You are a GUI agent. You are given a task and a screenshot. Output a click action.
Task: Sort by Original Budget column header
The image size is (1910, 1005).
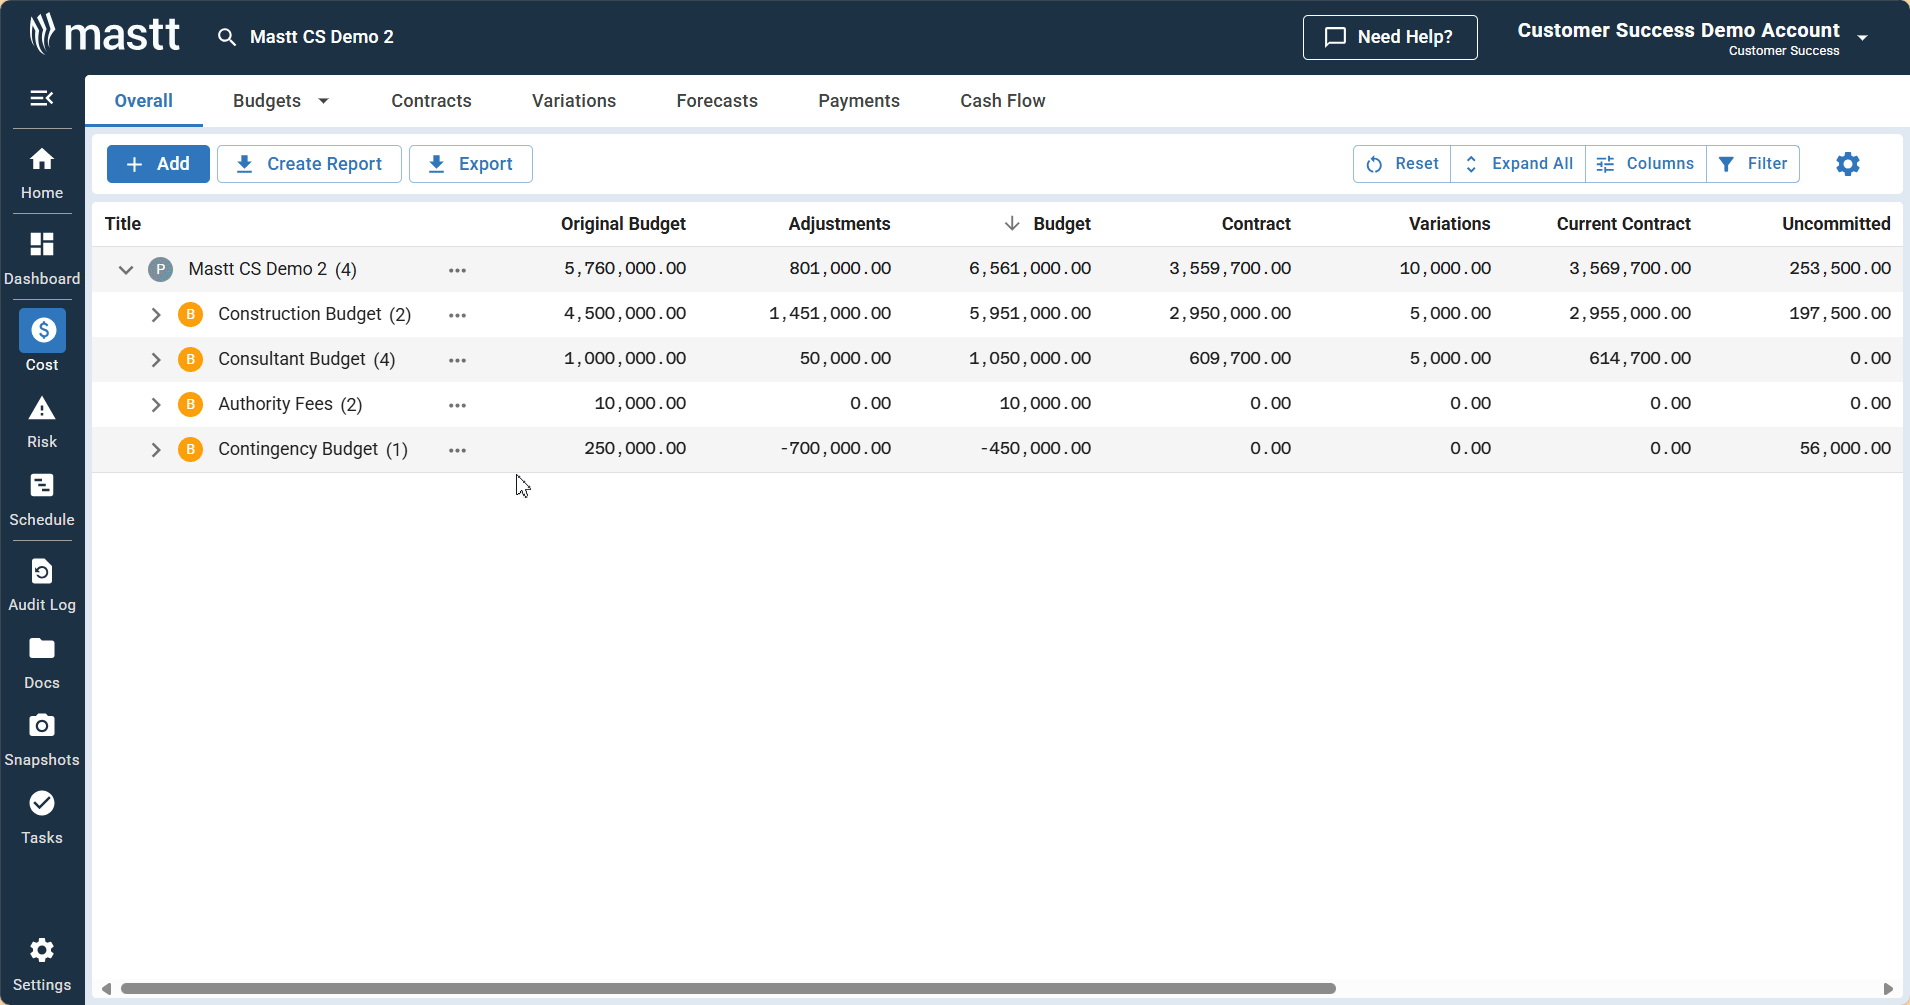tap(623, 224)
